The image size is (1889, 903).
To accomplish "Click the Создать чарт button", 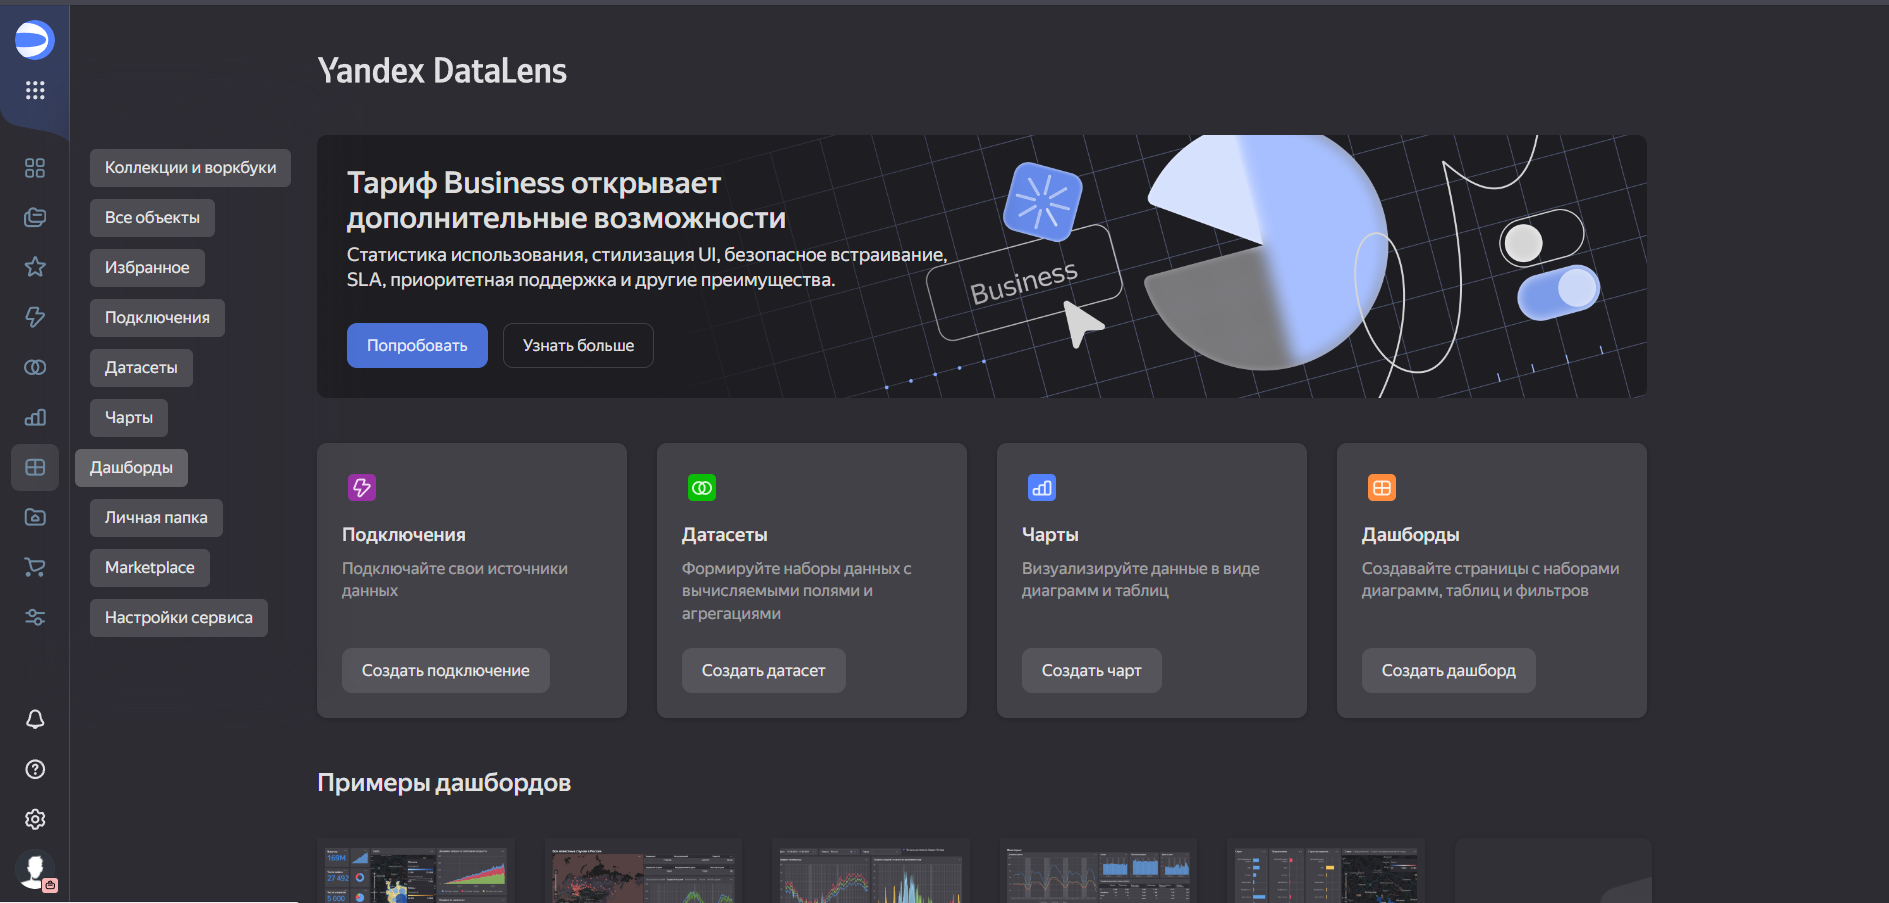I will [1092, 671].
